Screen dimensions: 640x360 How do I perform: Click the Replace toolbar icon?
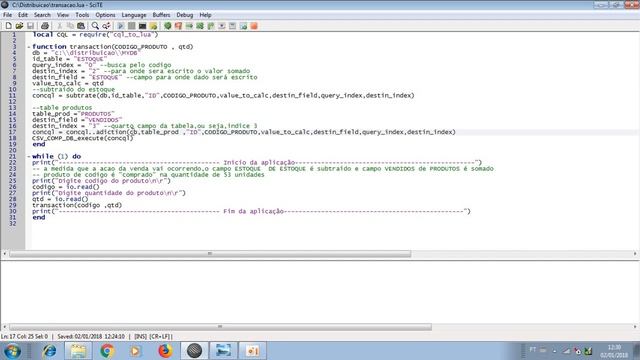pos(106,26)
